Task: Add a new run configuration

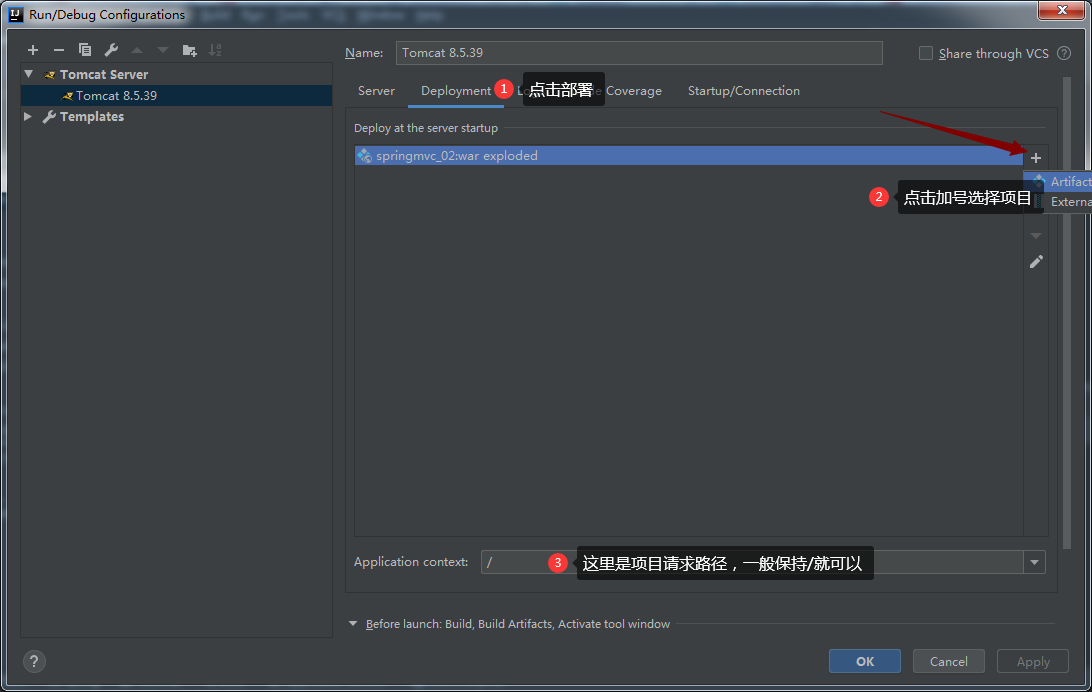Action: pyautogui.click(x=33, y=50)
